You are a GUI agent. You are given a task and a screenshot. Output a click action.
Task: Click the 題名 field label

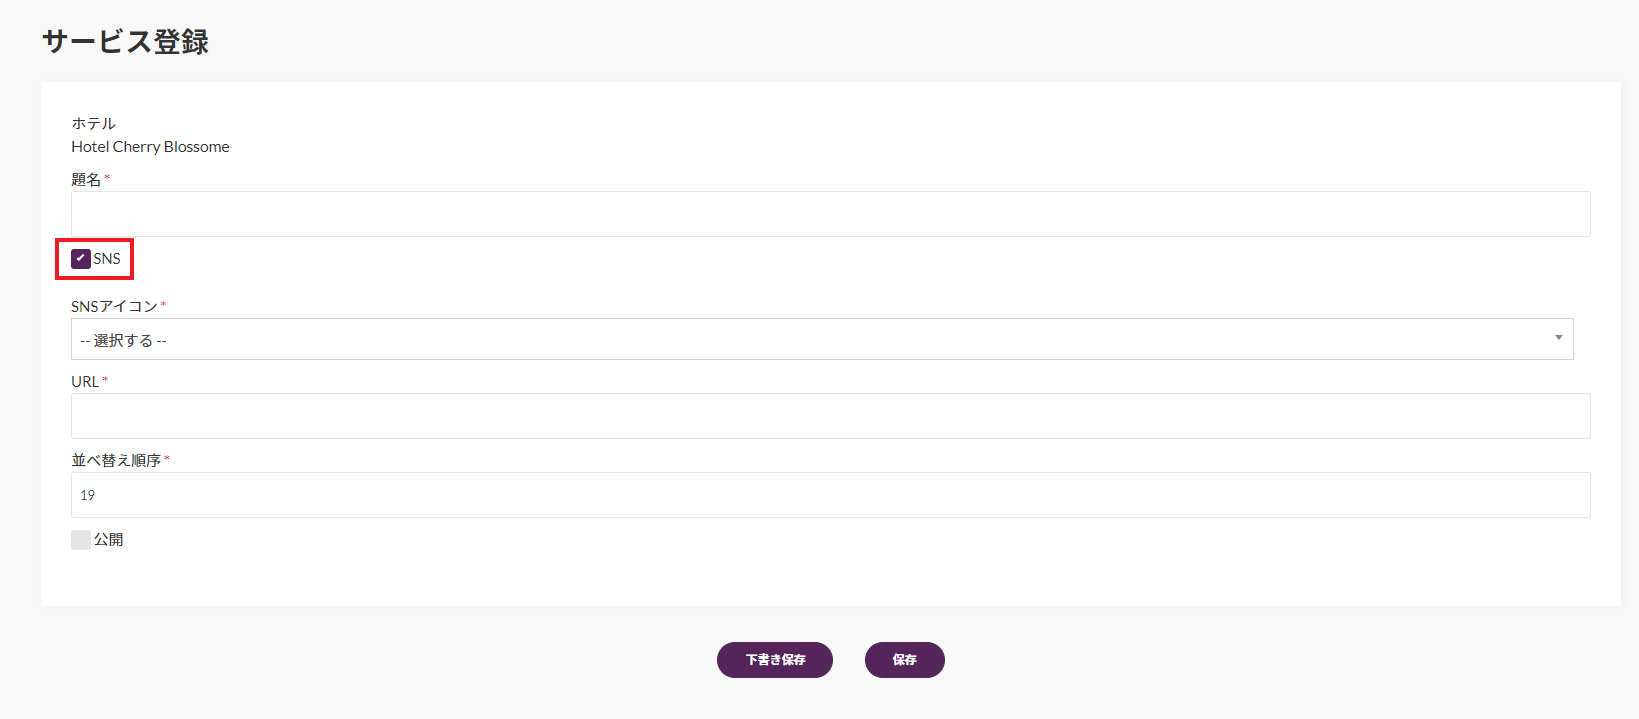[86, 180]
